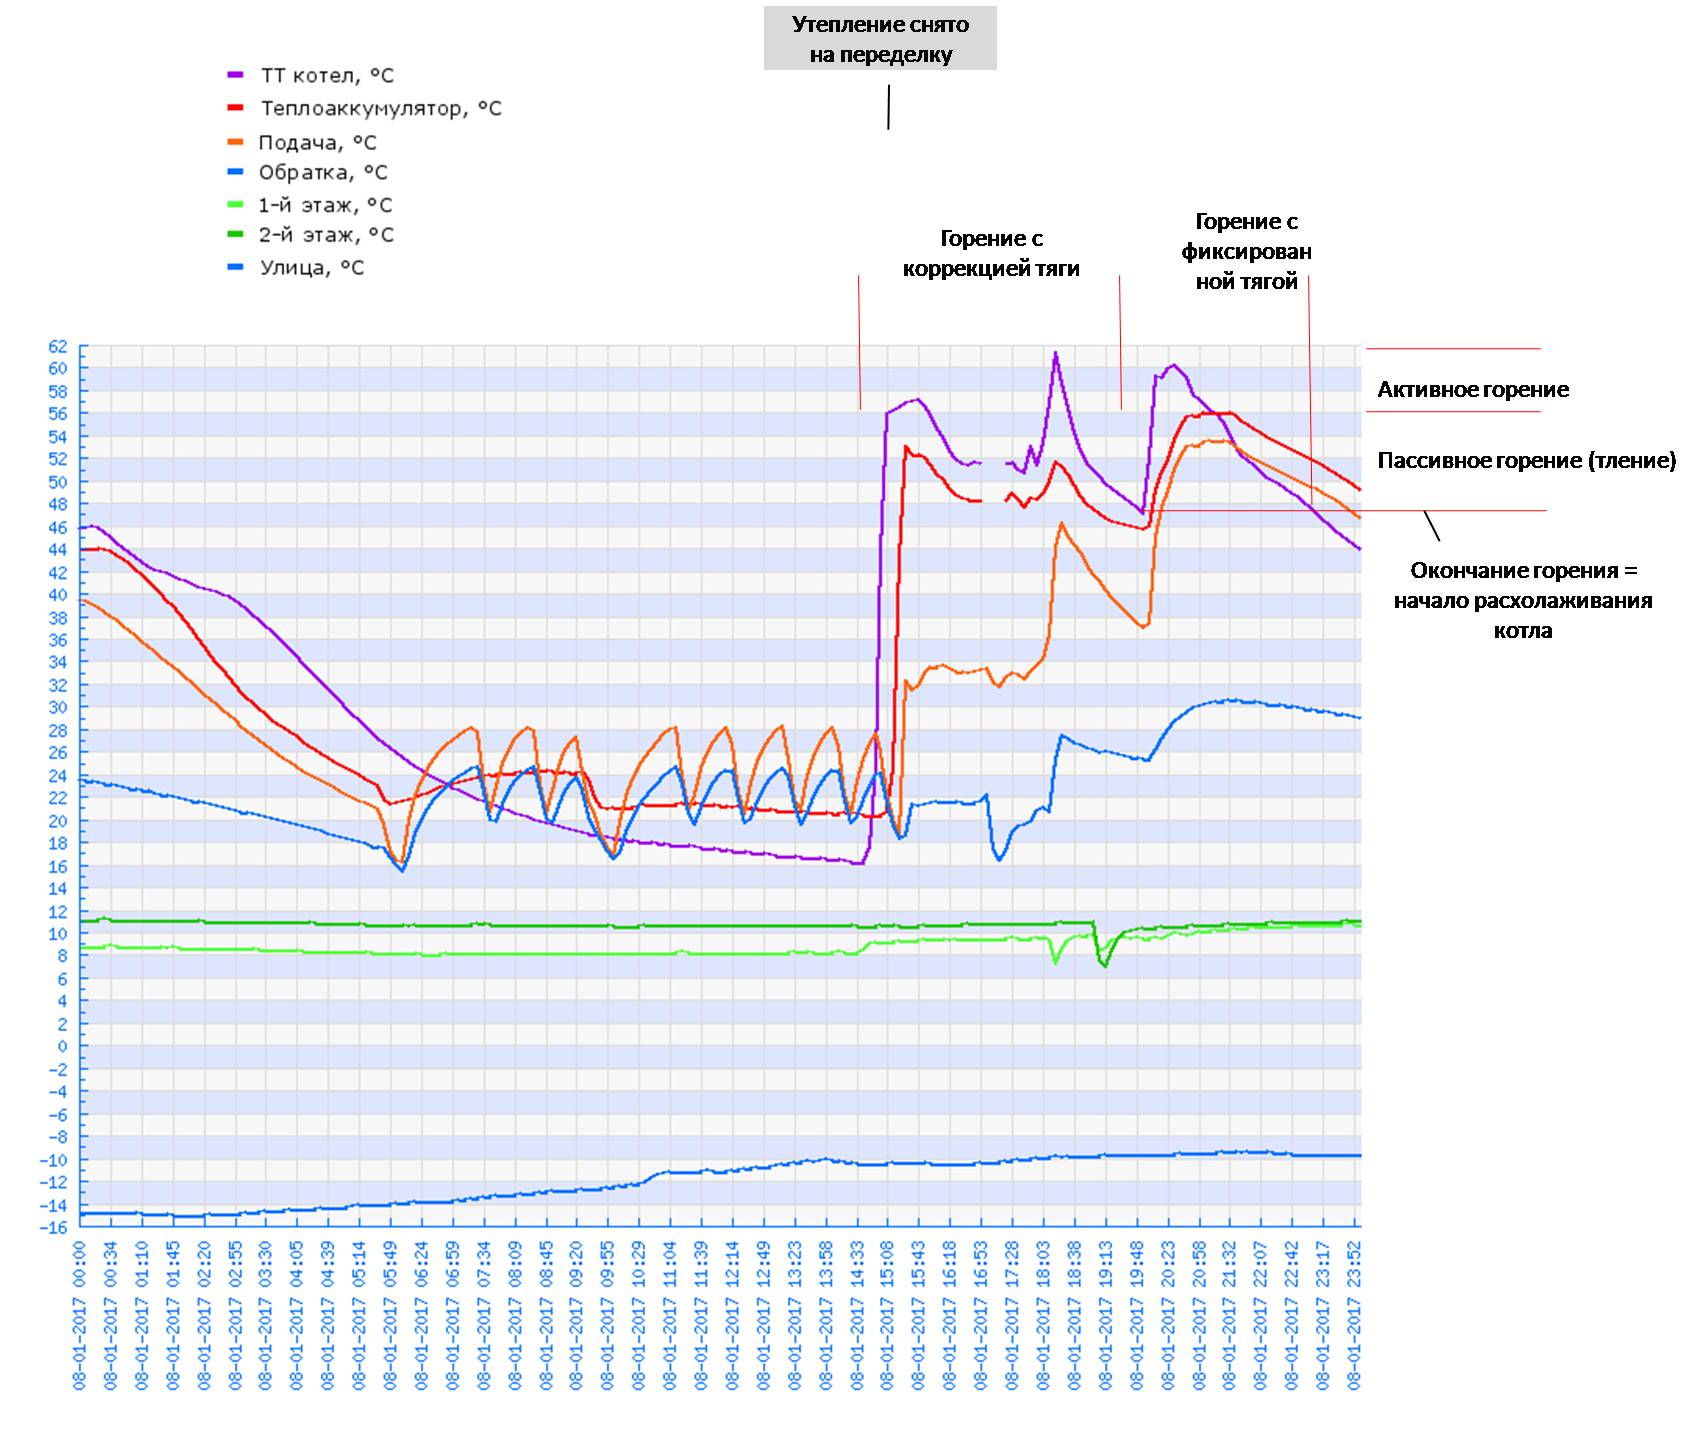Click the 0 value on the temperature axis

point(62,1046)
